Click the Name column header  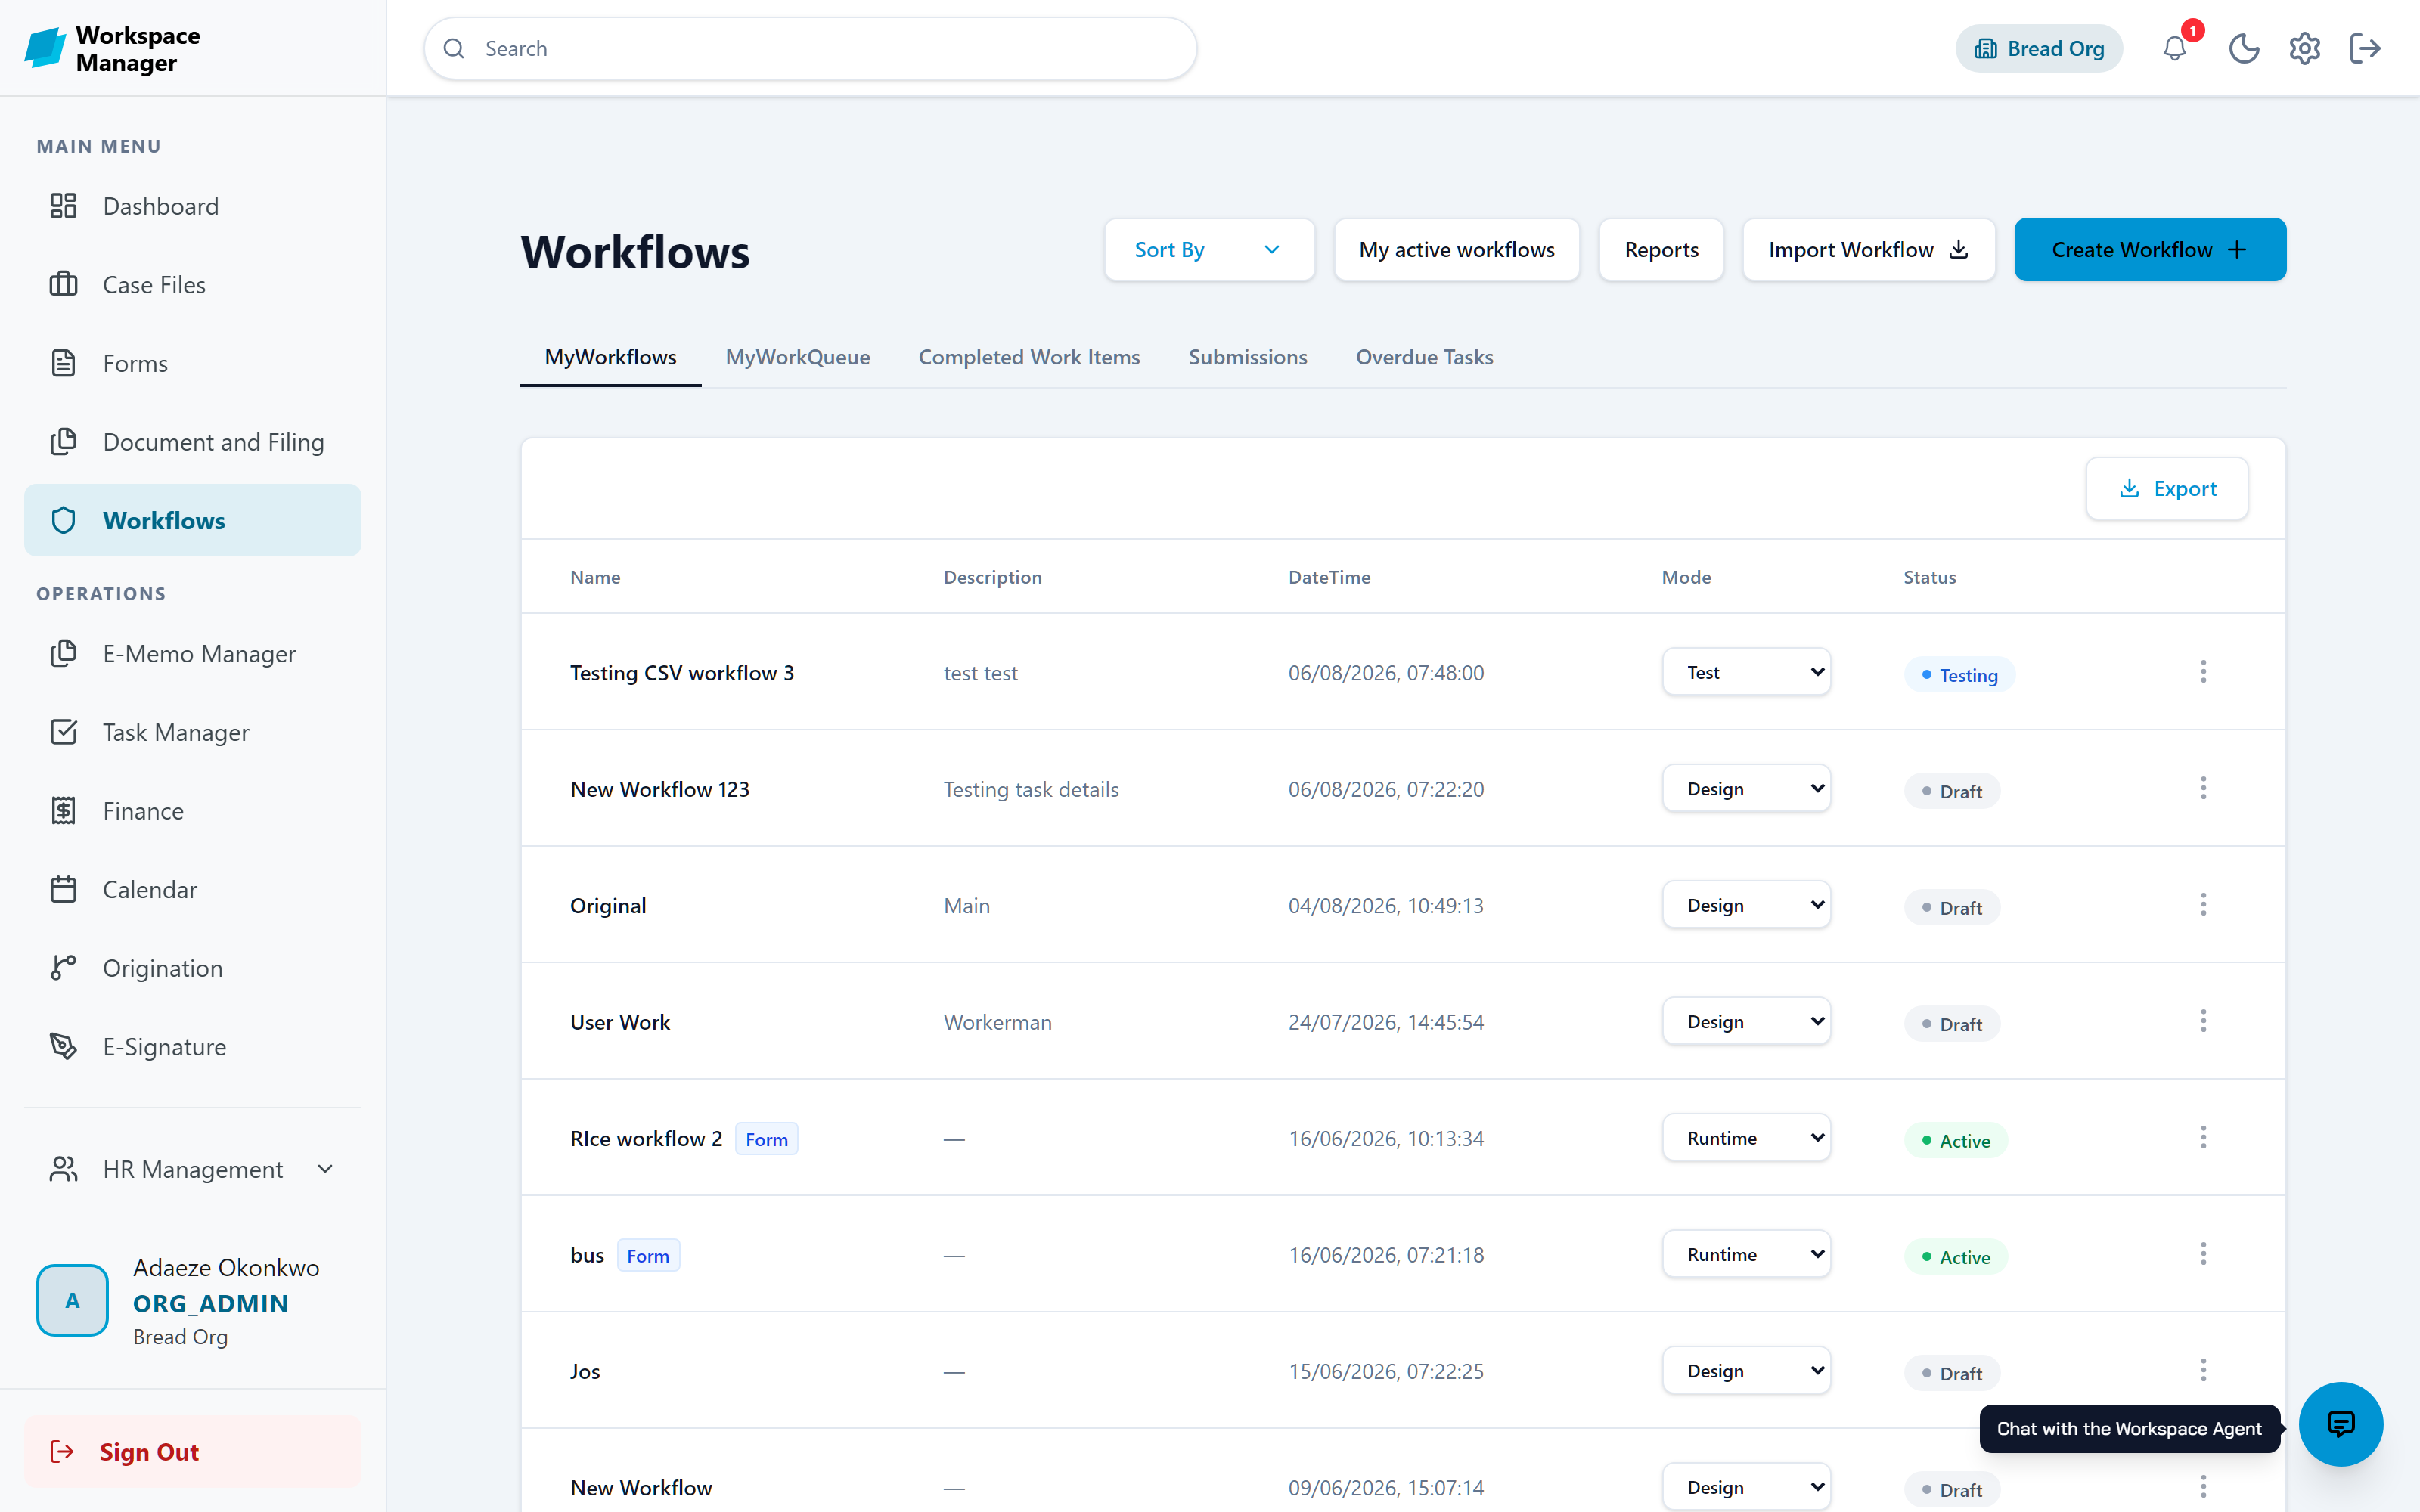[595, 577]
